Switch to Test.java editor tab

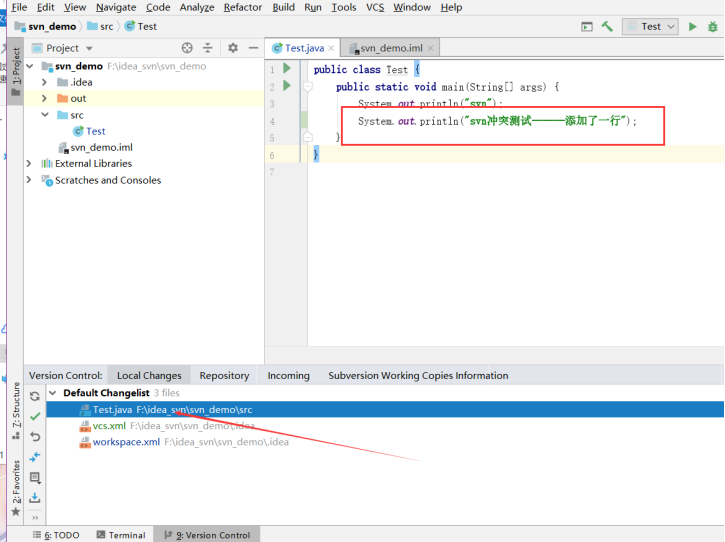(300, 48)
